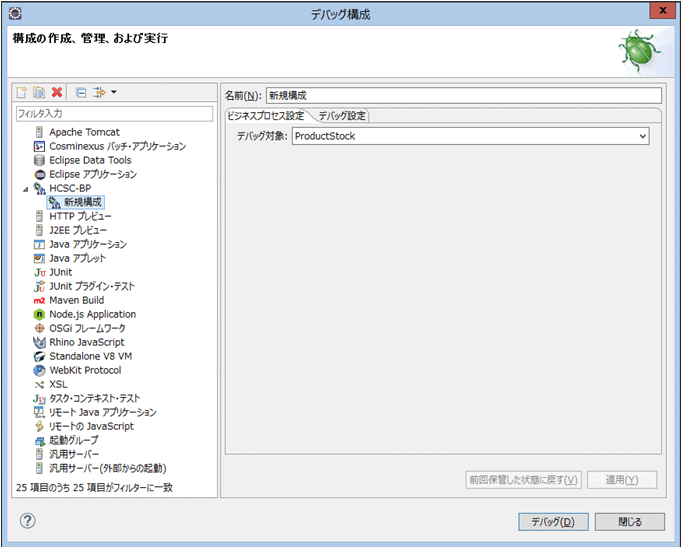Image resolution: width=682 pixels, height=548 pixels.
Task: Open filter toolbar dropdown arrow
Action: coord(114,92)
